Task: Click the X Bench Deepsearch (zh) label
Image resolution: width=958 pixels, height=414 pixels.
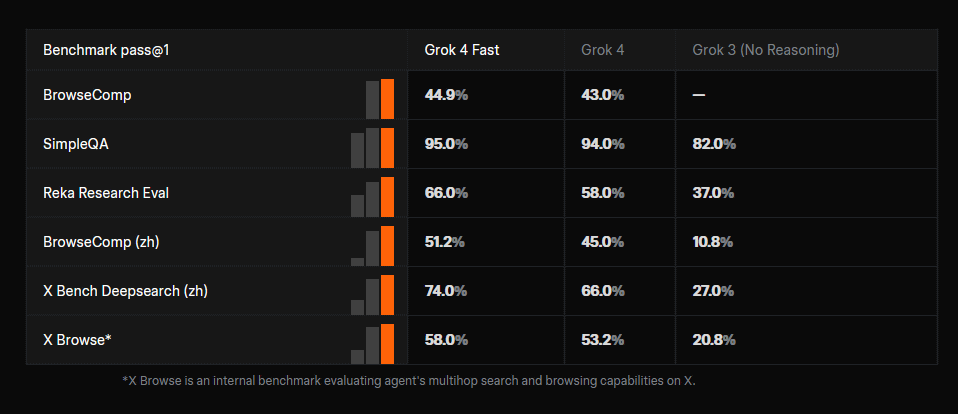Action: pos(125,291)
